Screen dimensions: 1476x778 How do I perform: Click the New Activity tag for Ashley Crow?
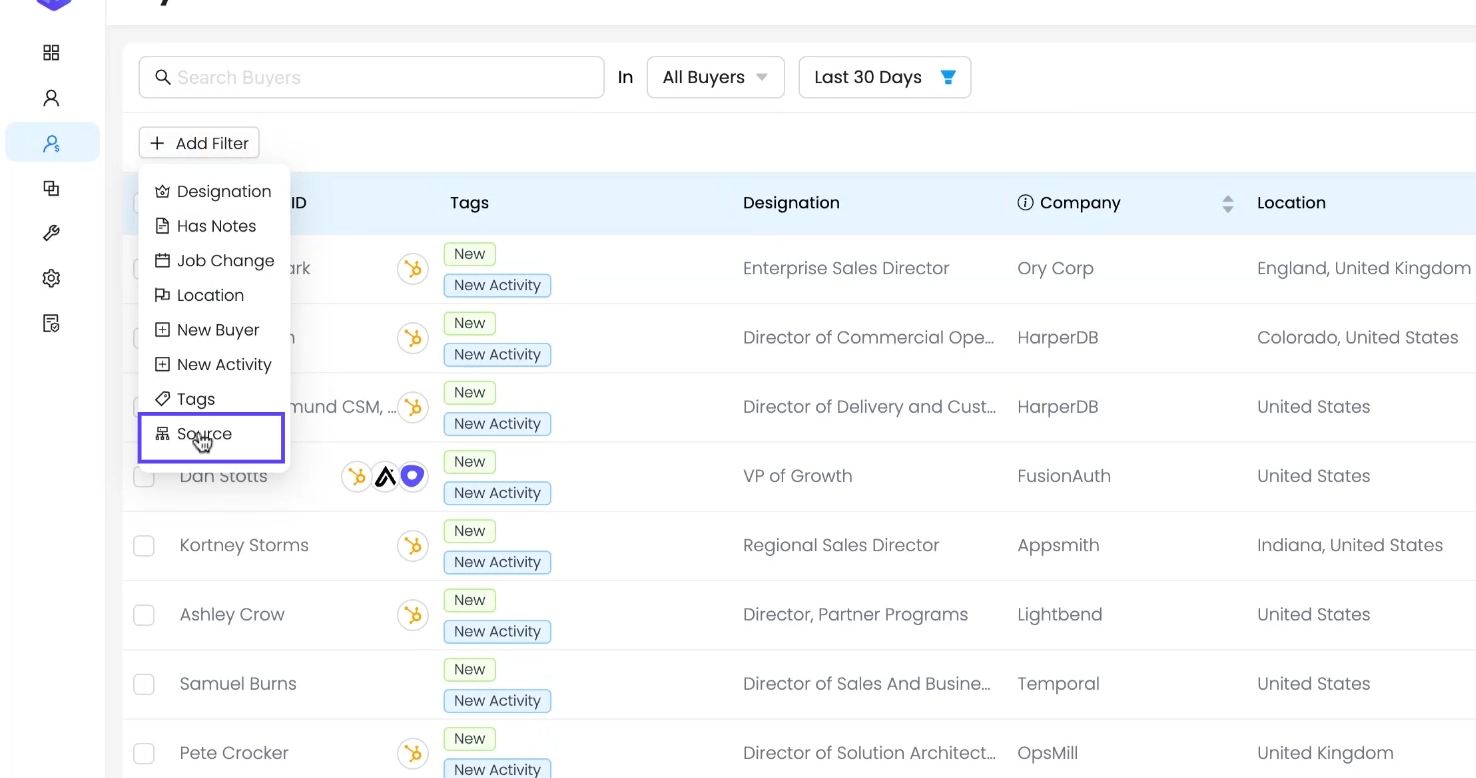497,631
